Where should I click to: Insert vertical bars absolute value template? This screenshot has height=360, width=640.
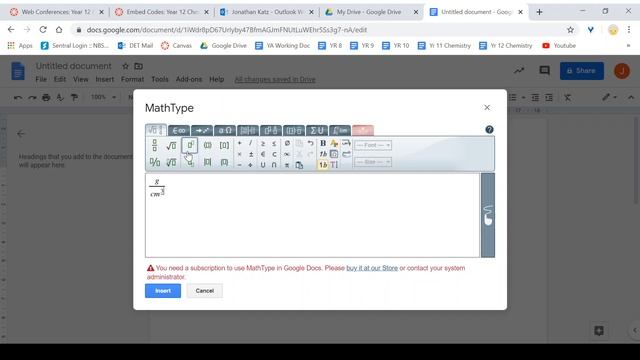click(x=207, y=162)
